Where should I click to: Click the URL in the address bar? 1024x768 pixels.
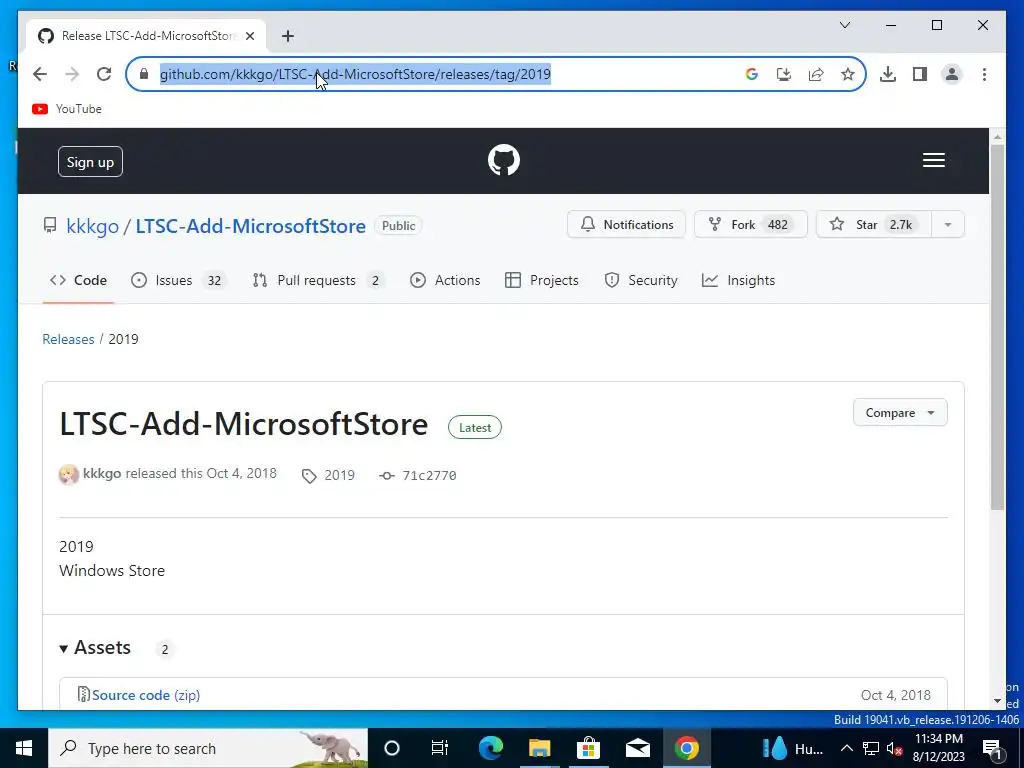pyautogui.click(x=355, y=74)
